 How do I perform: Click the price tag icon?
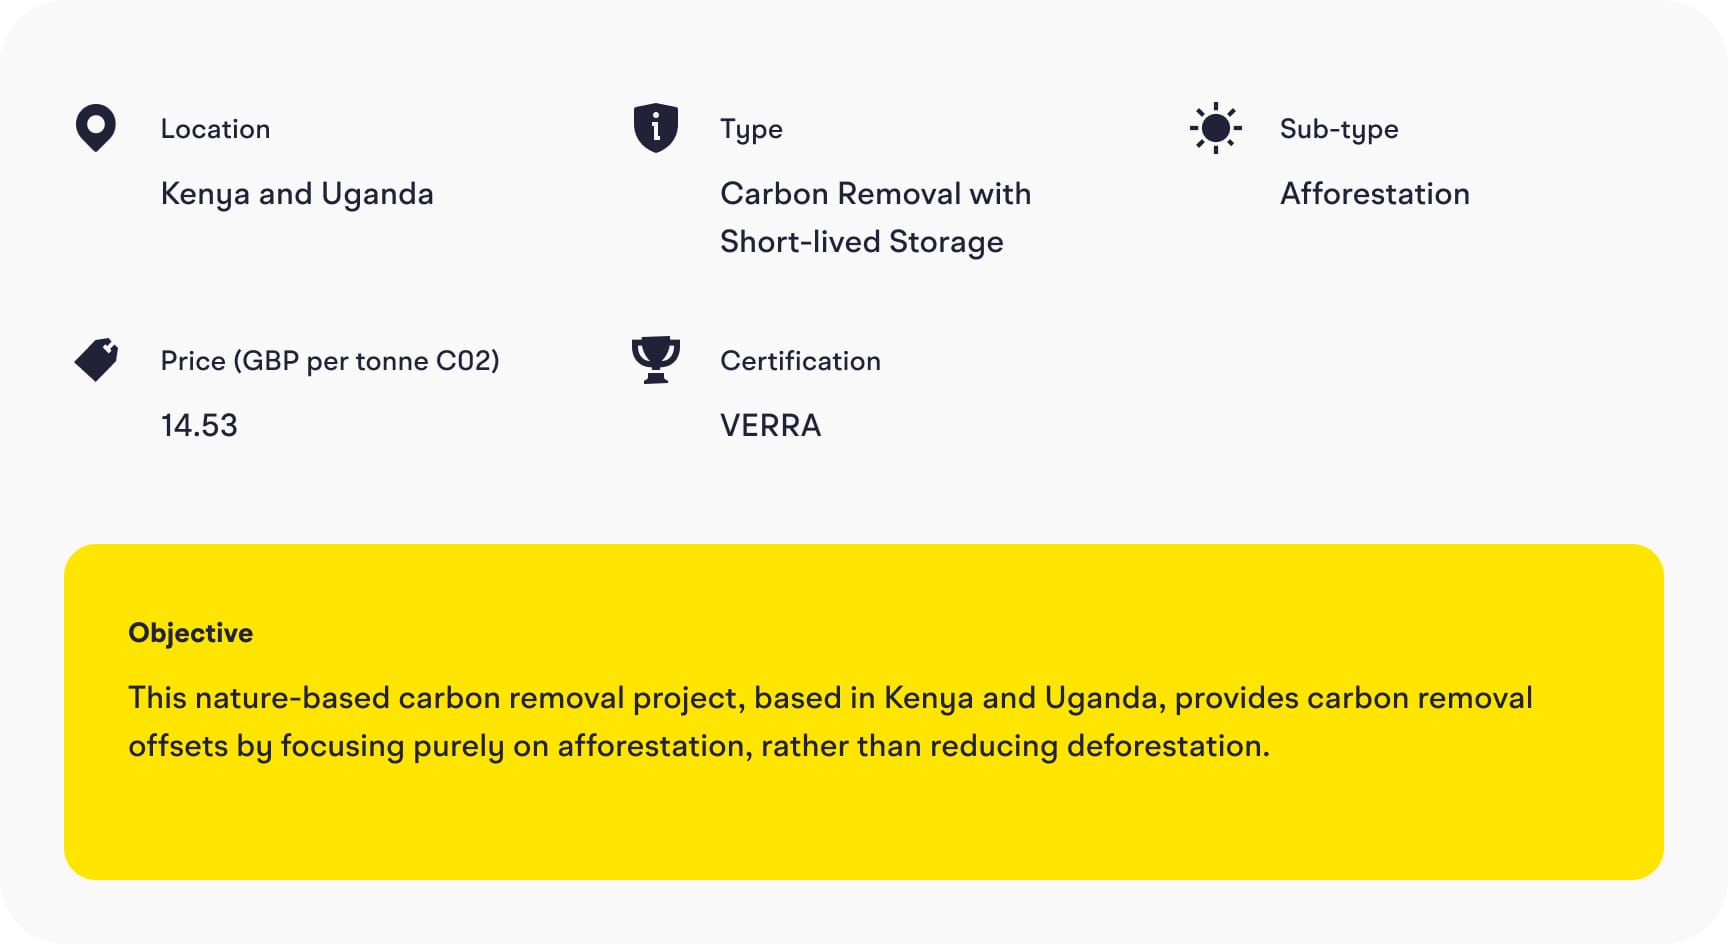point(96,360)
